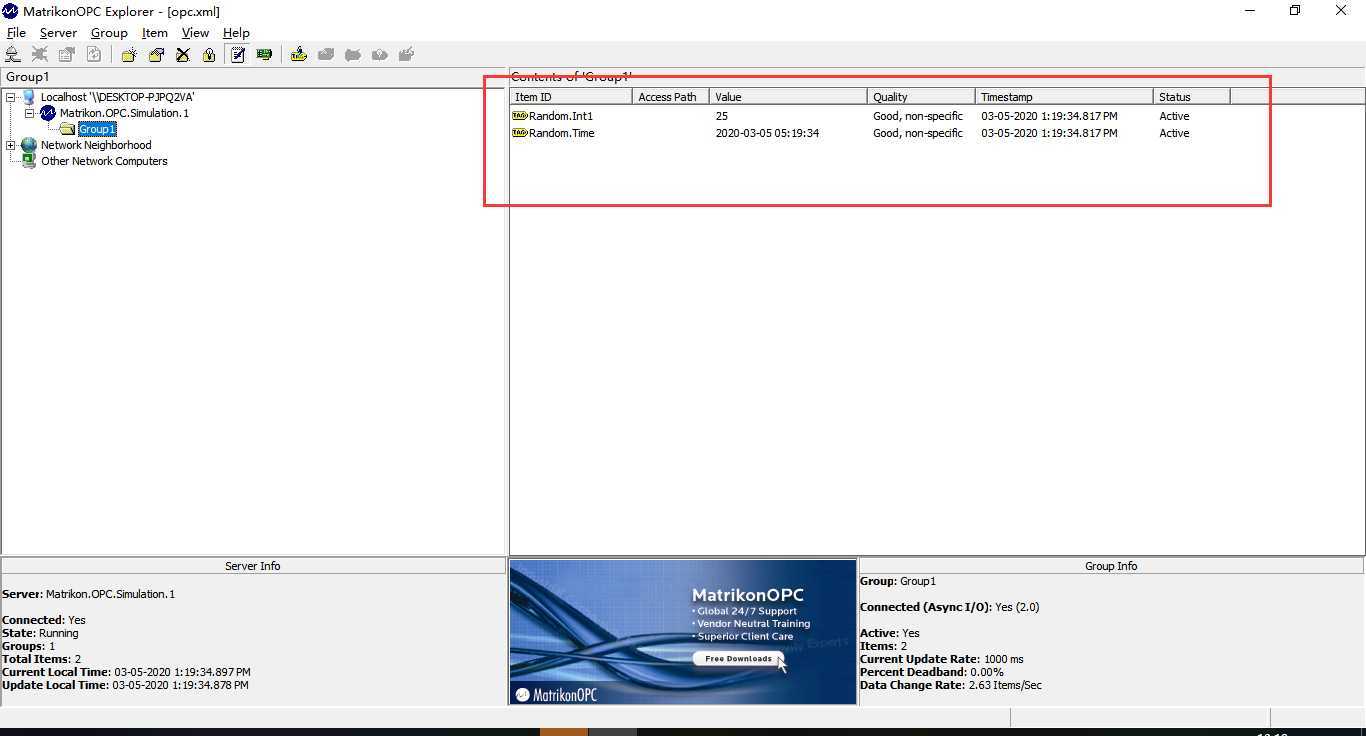The image size is (1366, 736).
Task: Click Random.Time's Active status cell
Action: point(1174,133)
